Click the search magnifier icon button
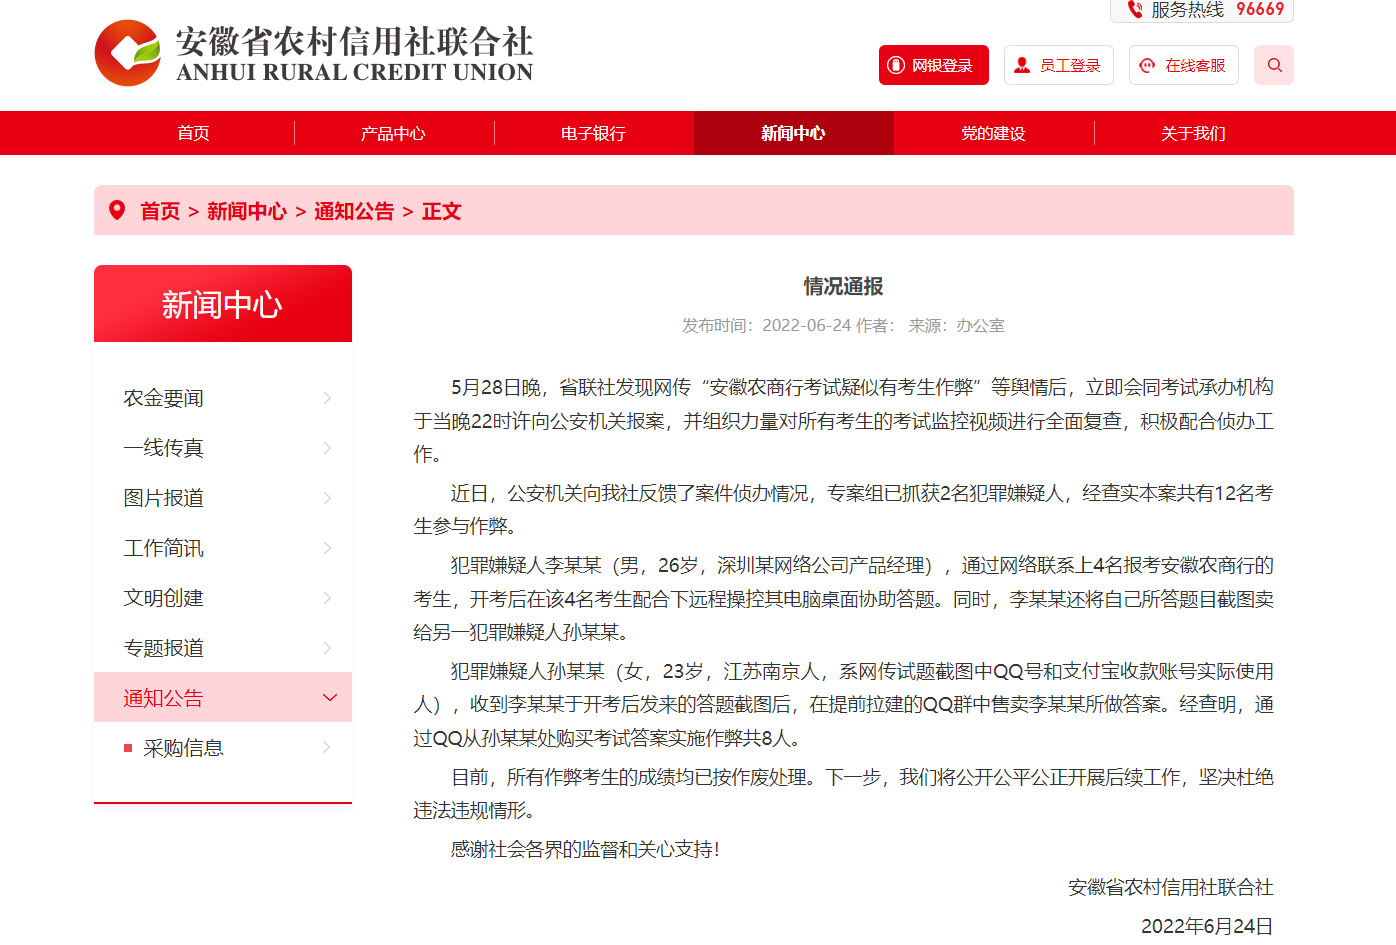This screenshot has width=1396, height=945. (x=1274, y=65)
